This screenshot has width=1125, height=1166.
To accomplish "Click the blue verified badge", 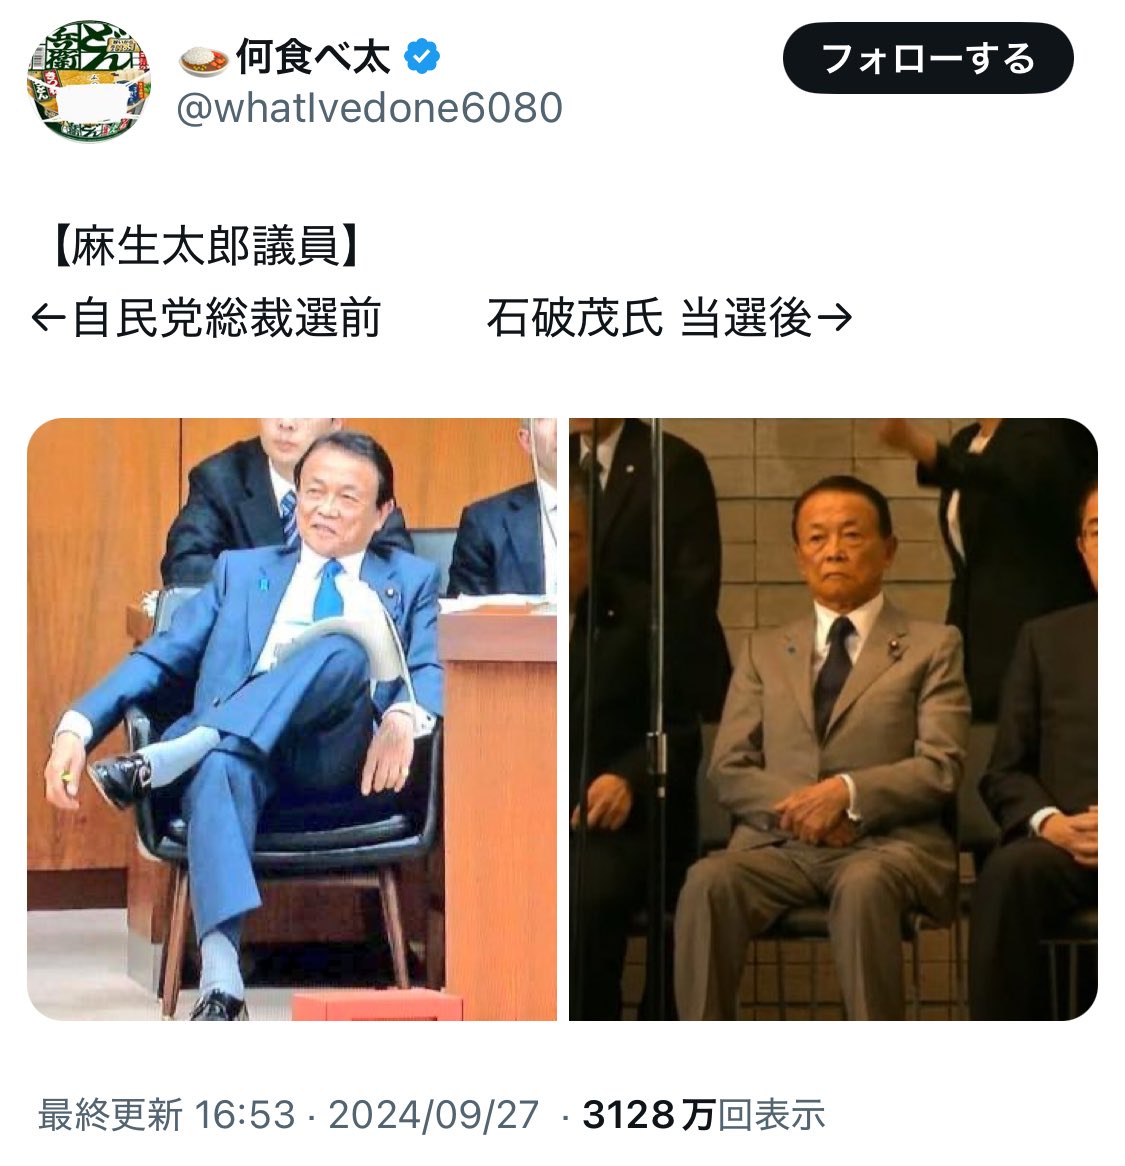I will (422, 57).
